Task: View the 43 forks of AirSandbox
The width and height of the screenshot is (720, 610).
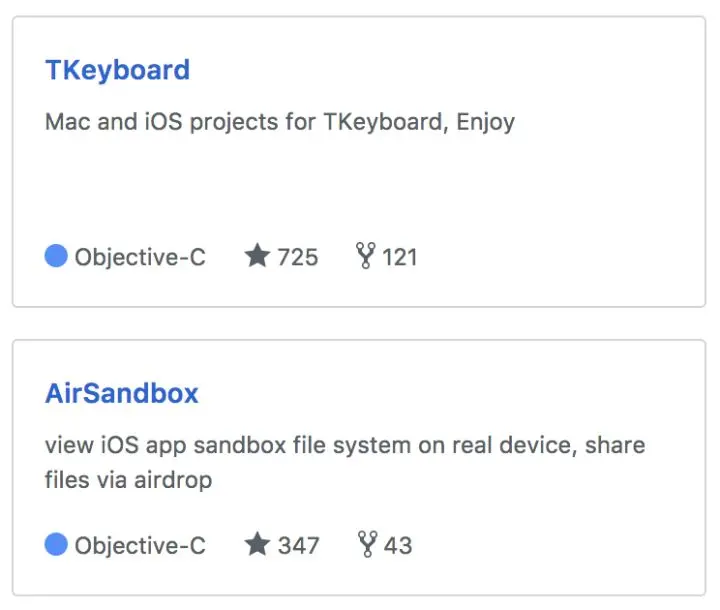Action: [398, 546]
